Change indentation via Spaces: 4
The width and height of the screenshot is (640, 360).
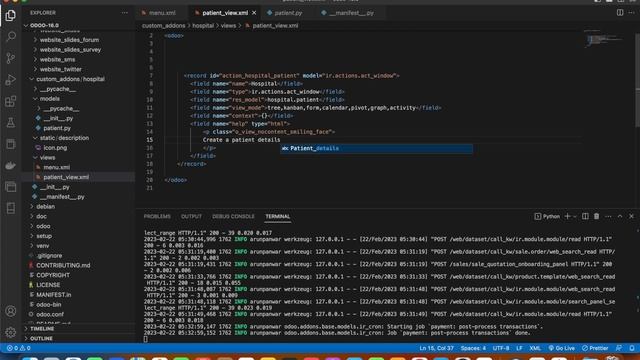[x=473, y=348]
